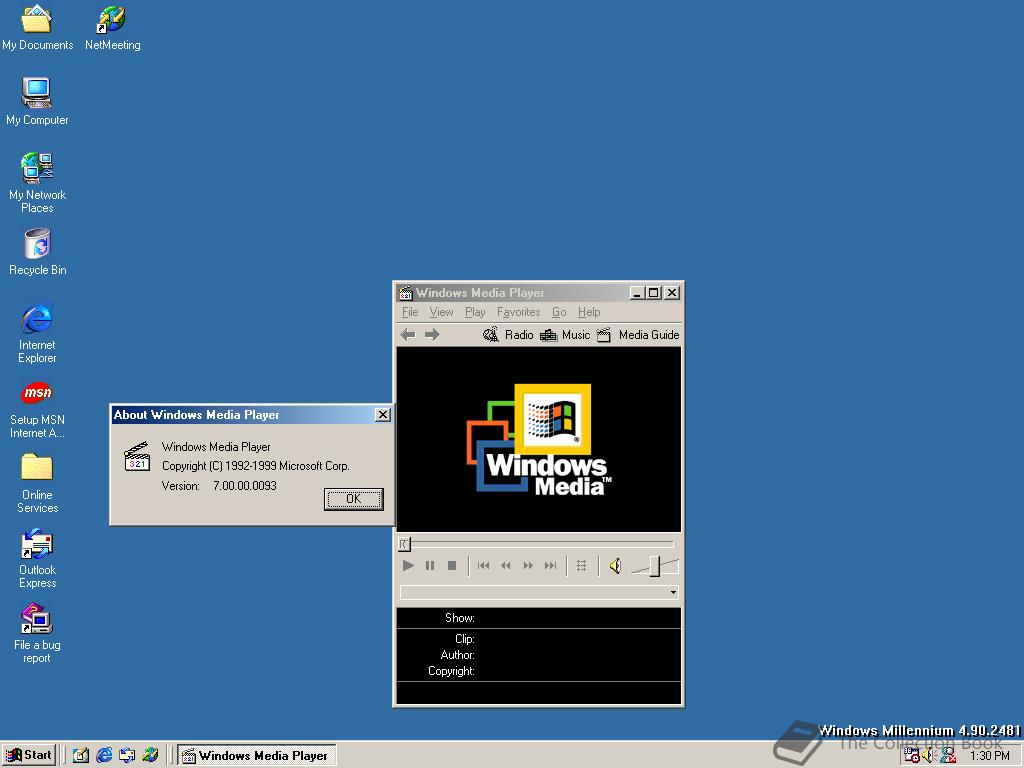Viewport: 1024px width, 768px height.
Task: Click Windows Media Player taskbar button
Action: (x=257, y=756)
